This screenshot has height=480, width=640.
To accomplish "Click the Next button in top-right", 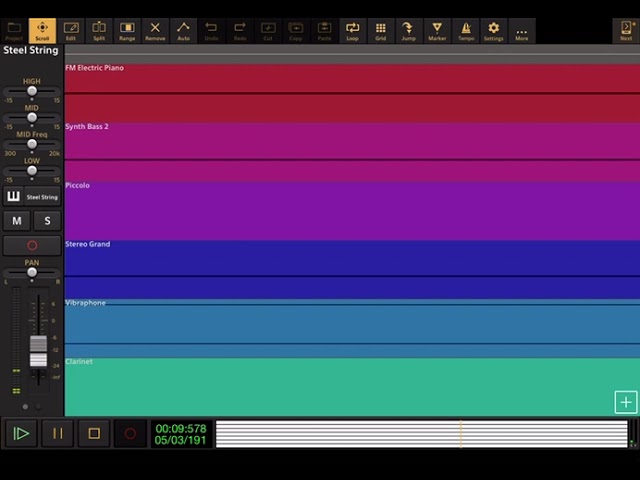I will tap(626, 31).
